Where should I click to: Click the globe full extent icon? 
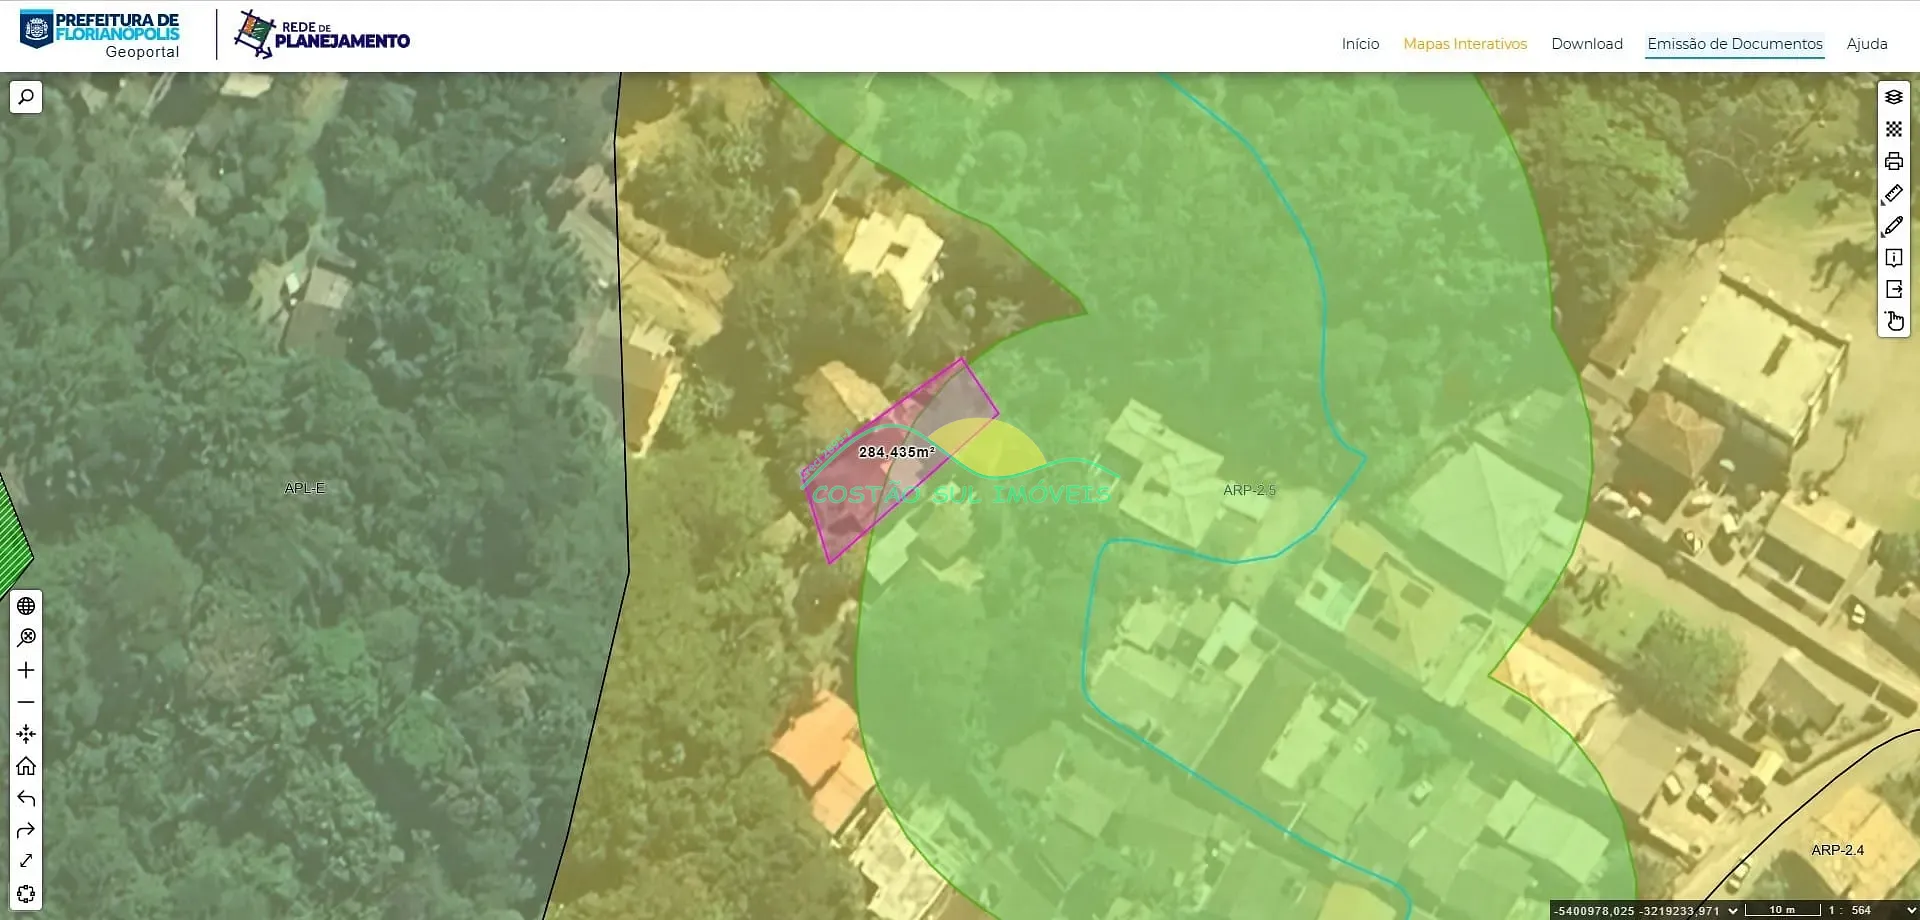point(26,606)
